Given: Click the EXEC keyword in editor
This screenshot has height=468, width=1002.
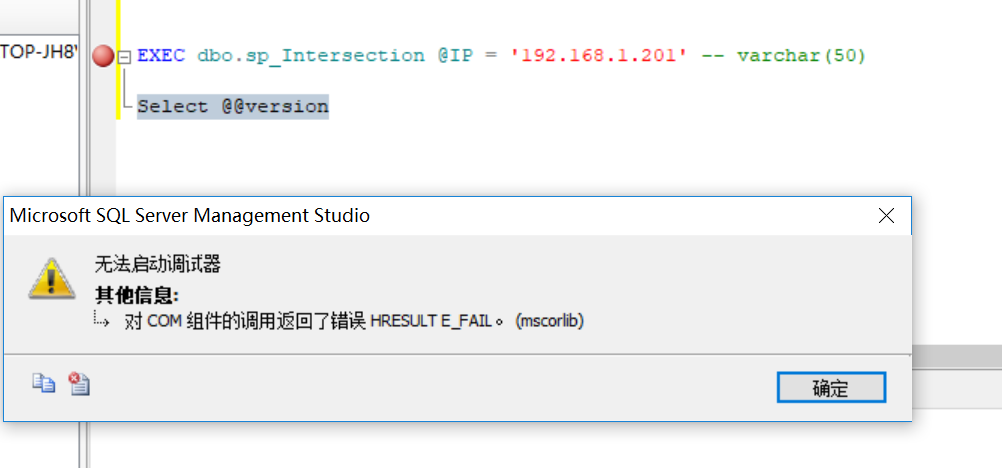Looking at the screenshot, I should 161,56.
